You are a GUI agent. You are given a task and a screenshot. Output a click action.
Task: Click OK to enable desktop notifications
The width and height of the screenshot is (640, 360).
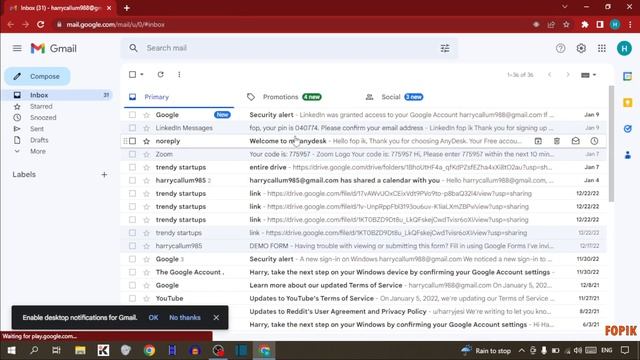[x=153, y=318]
